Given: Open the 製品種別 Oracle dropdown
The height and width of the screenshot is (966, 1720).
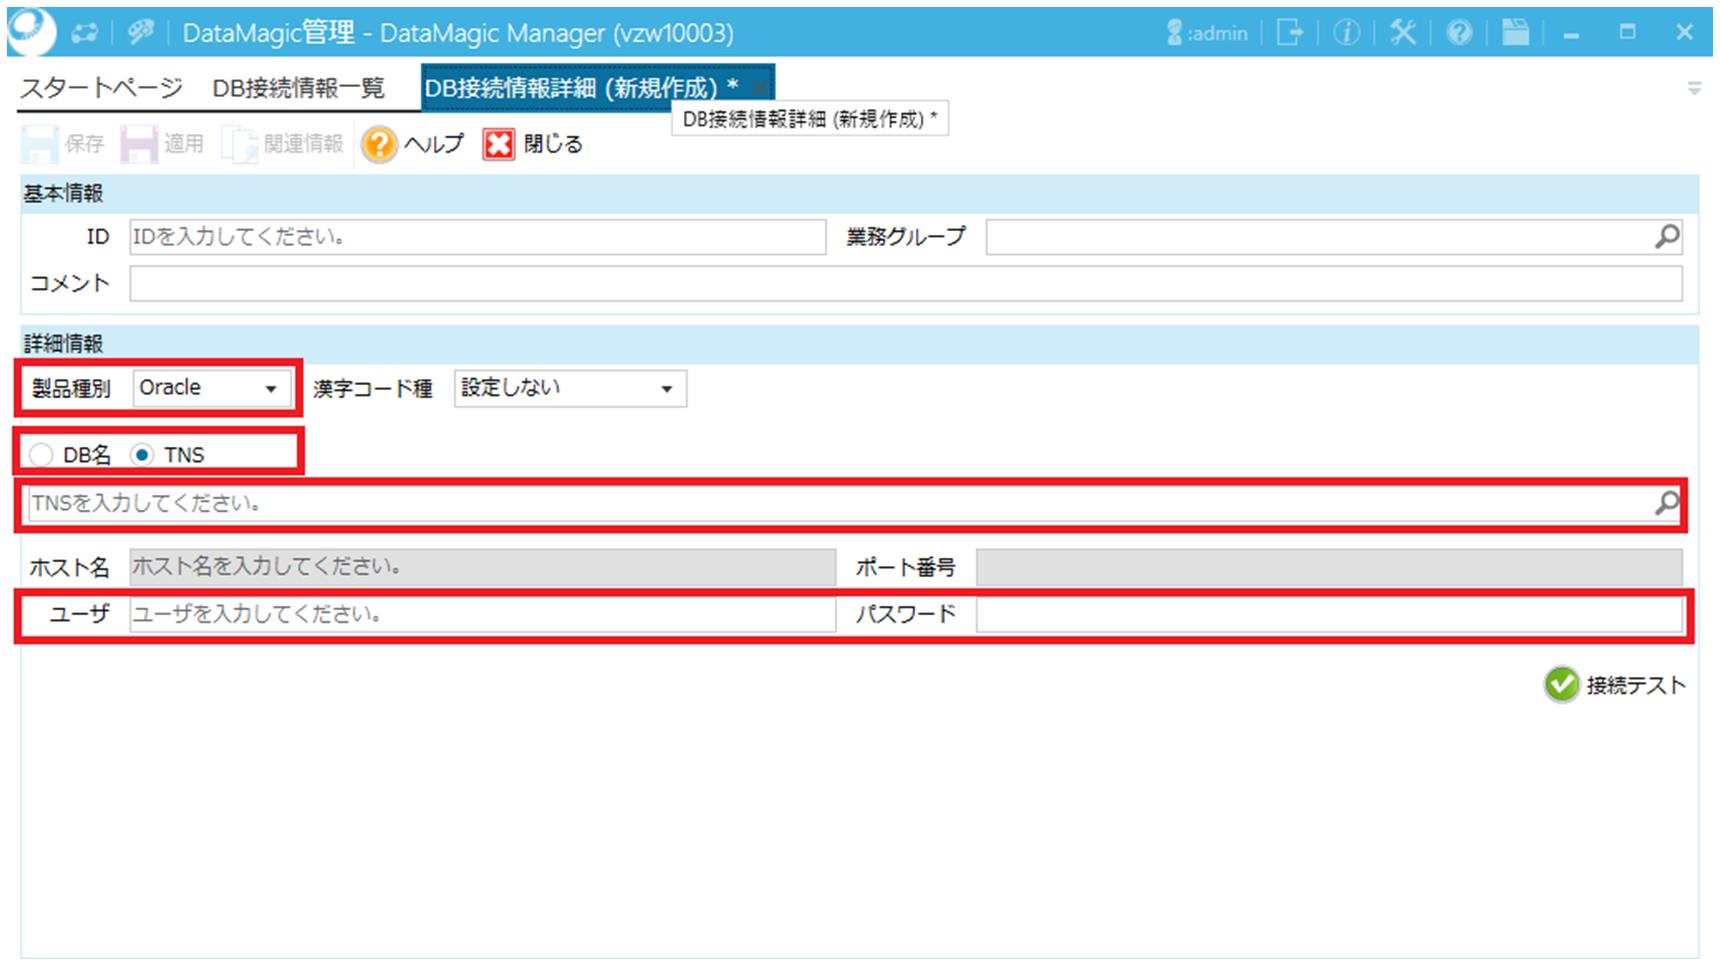Looking at the screenshot, I should point(212,388).
